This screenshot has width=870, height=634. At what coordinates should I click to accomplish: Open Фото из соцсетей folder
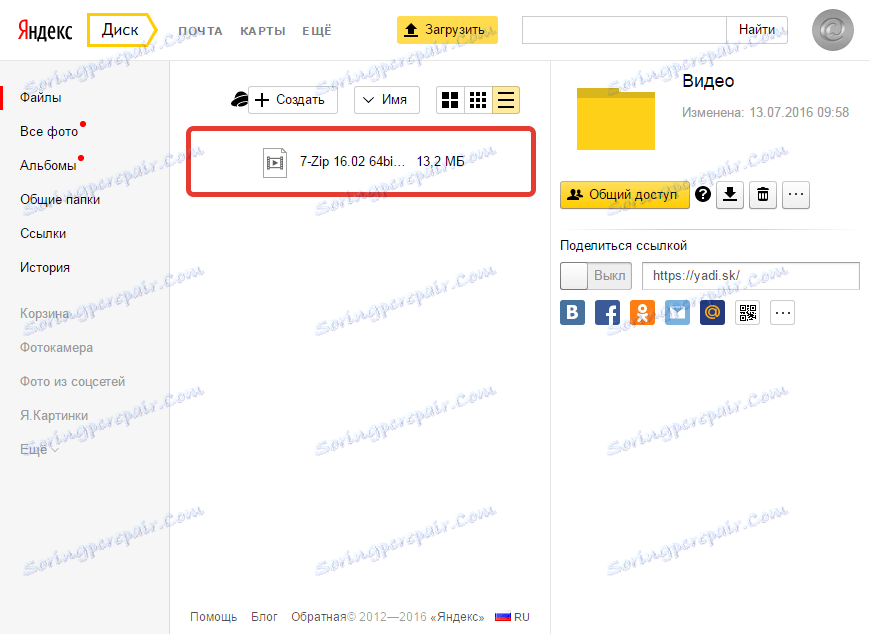tap(72, 382)
